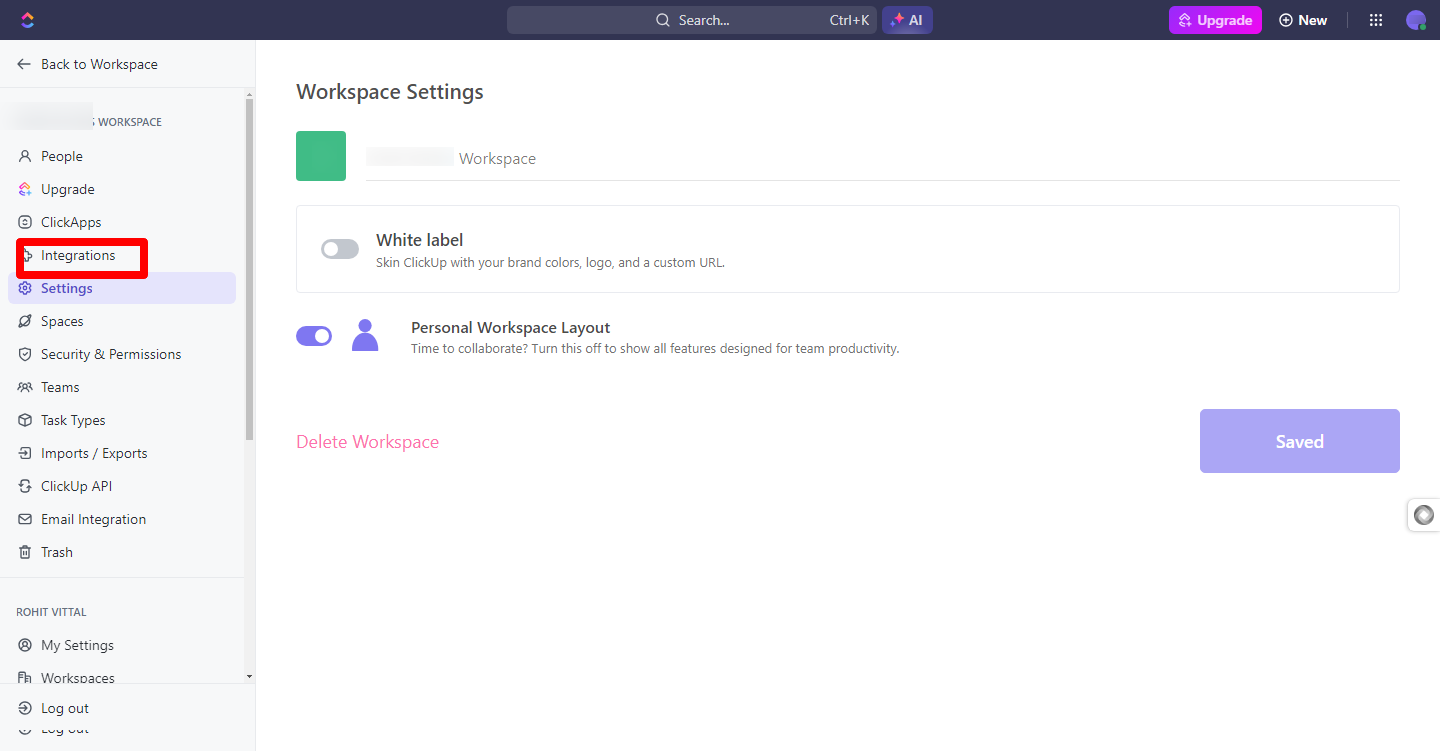Click the People icon in sidebar
This screenshot has width=1440, height=752.
point(25,156)
